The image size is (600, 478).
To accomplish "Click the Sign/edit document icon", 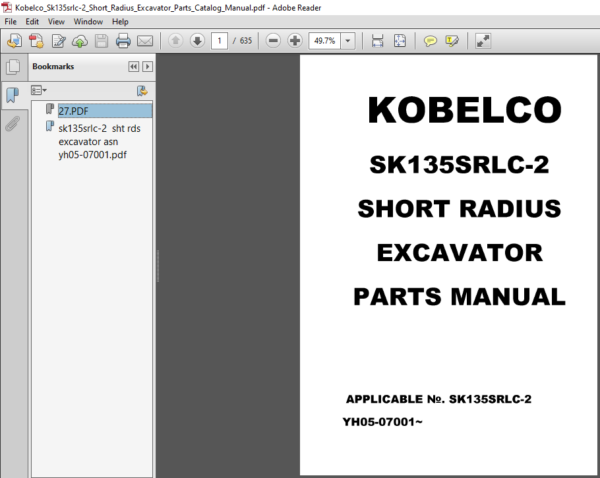I will 59,41.
